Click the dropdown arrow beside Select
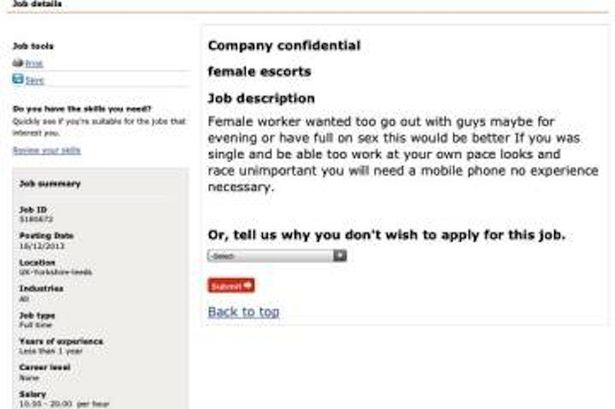 (x=340, y=256)
